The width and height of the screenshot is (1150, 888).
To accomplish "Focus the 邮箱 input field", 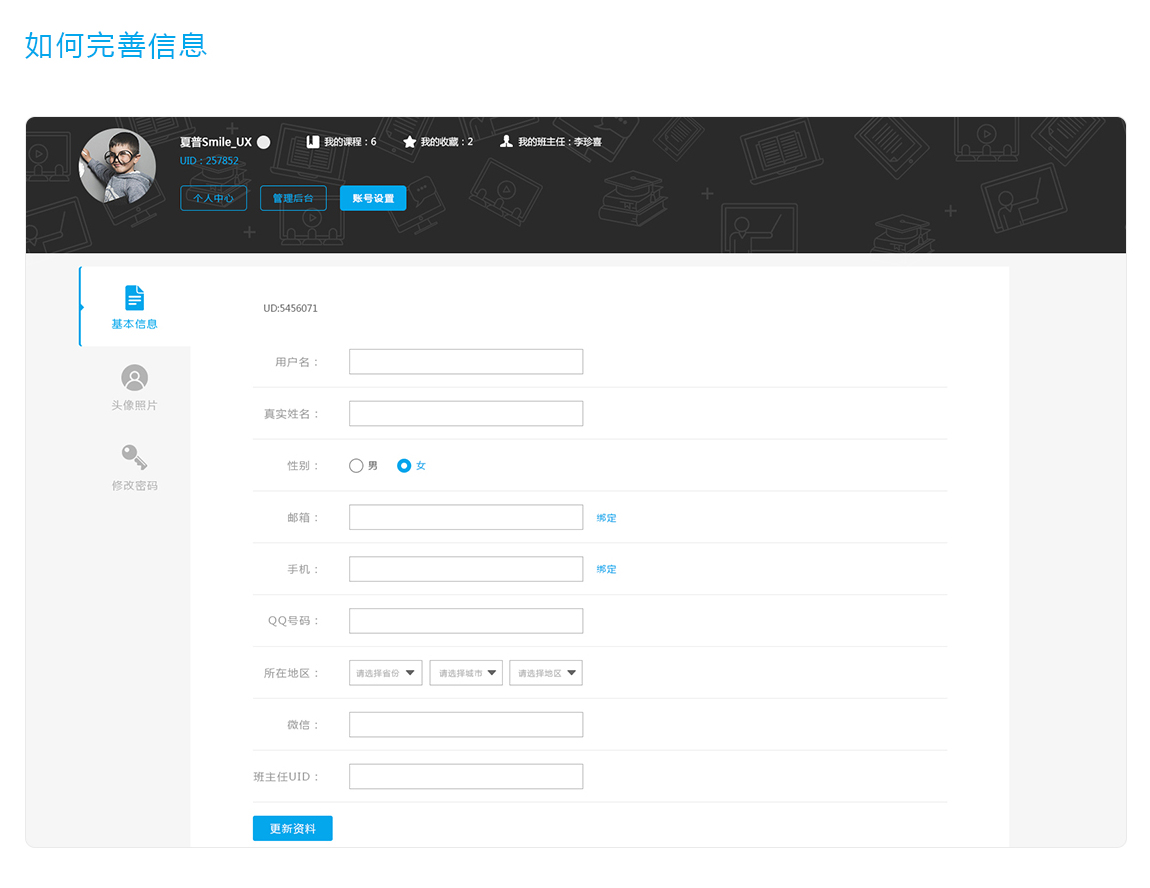I will click(x=466, y=517).
